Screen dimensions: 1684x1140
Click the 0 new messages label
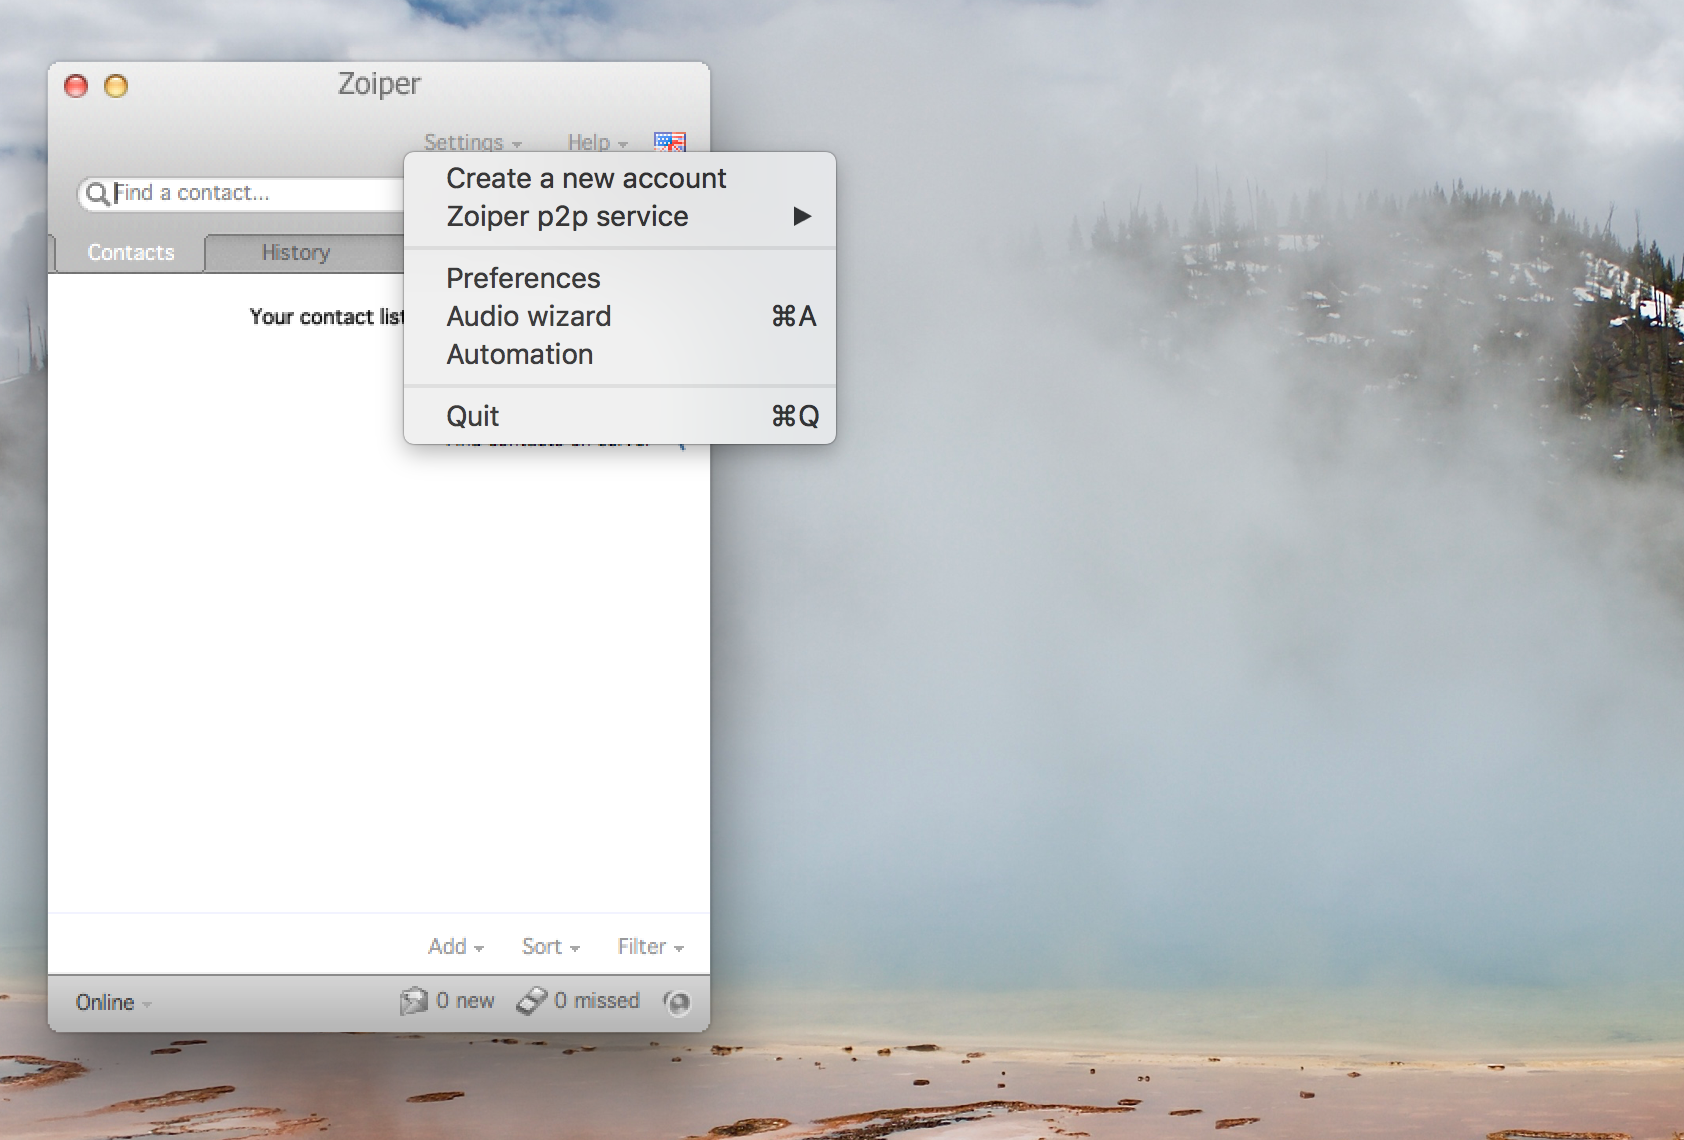tap(465, 1001)
